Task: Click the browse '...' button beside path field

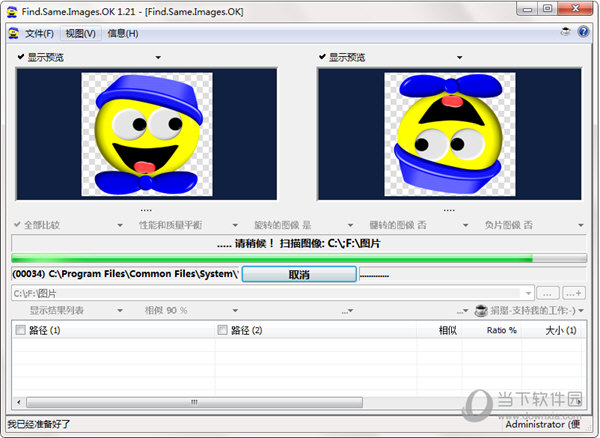Action: pyautogui.click(x=548, y=293)
